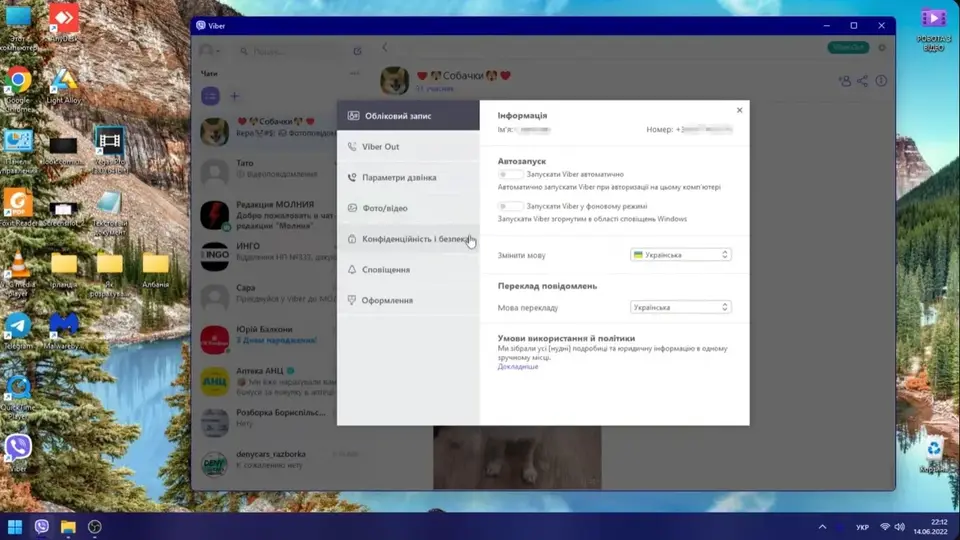Open the ИНГО chat
Viewport: 960px width, 540px height.
(268, 256)
